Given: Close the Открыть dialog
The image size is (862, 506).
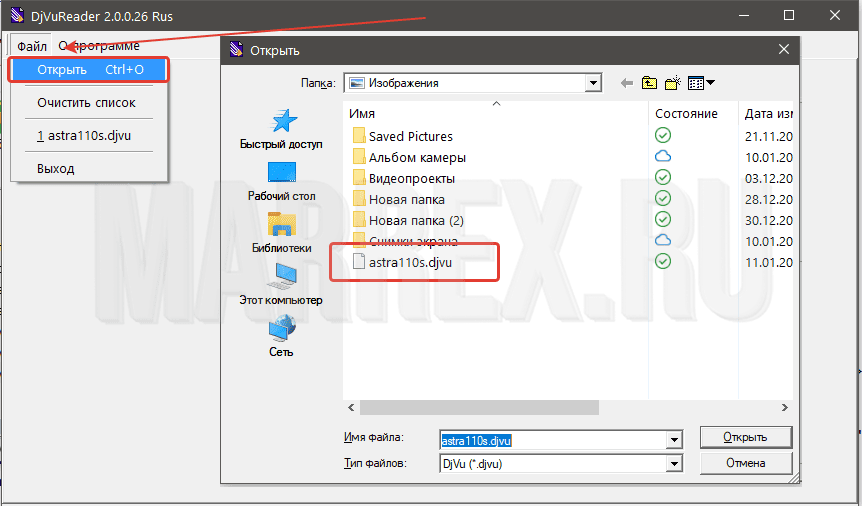Looking at the screenshot, I should click(784, 50).
